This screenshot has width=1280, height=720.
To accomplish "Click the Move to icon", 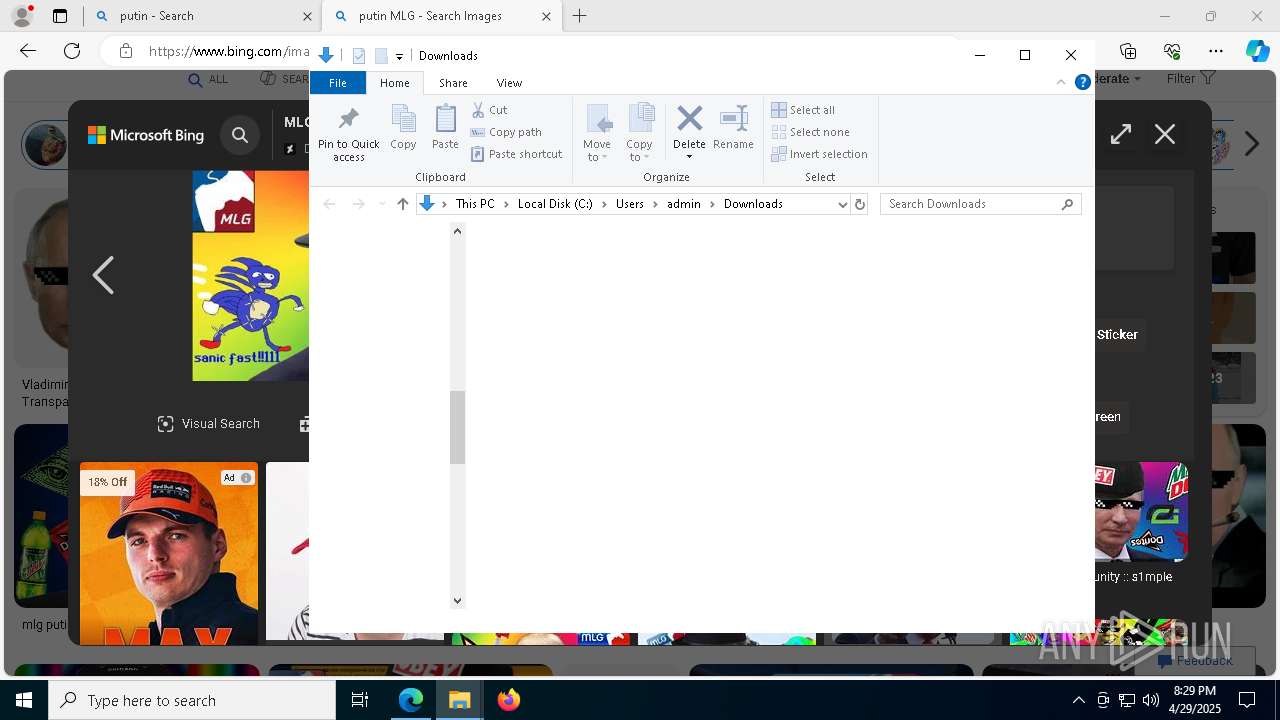I will tap(597, 119).
